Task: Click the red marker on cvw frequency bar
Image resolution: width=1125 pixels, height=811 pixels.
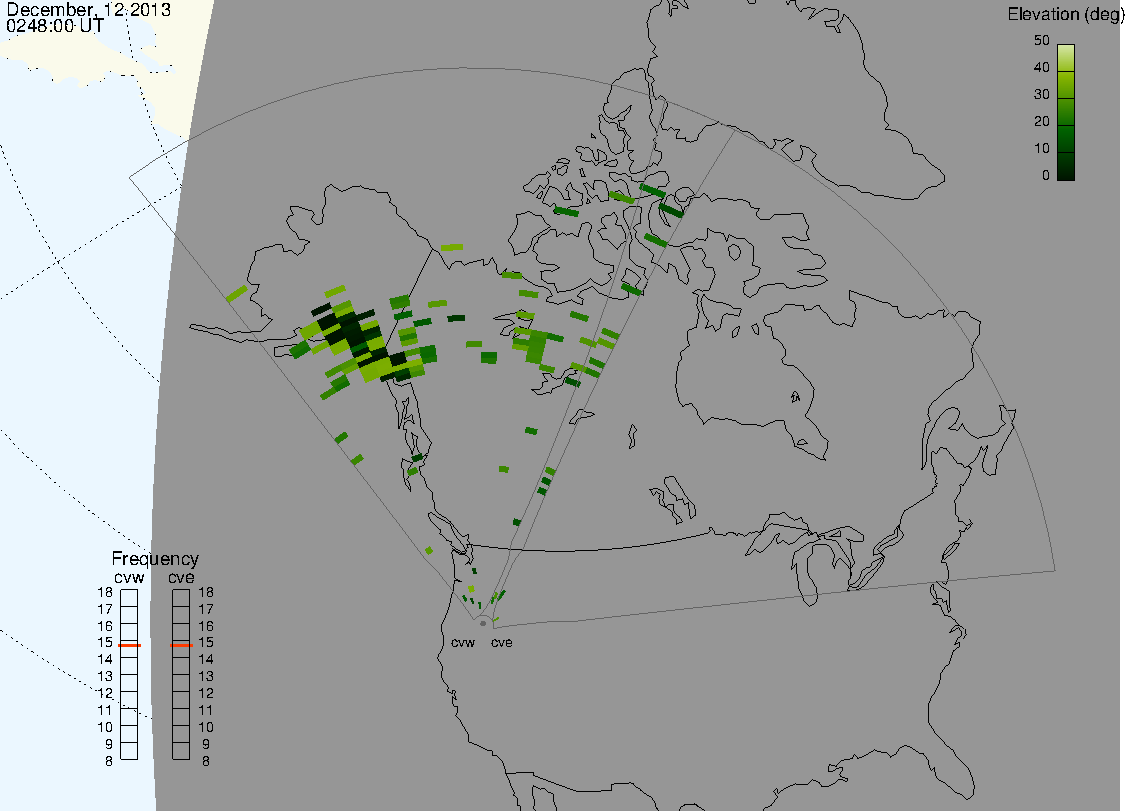Action: [129, 645]
